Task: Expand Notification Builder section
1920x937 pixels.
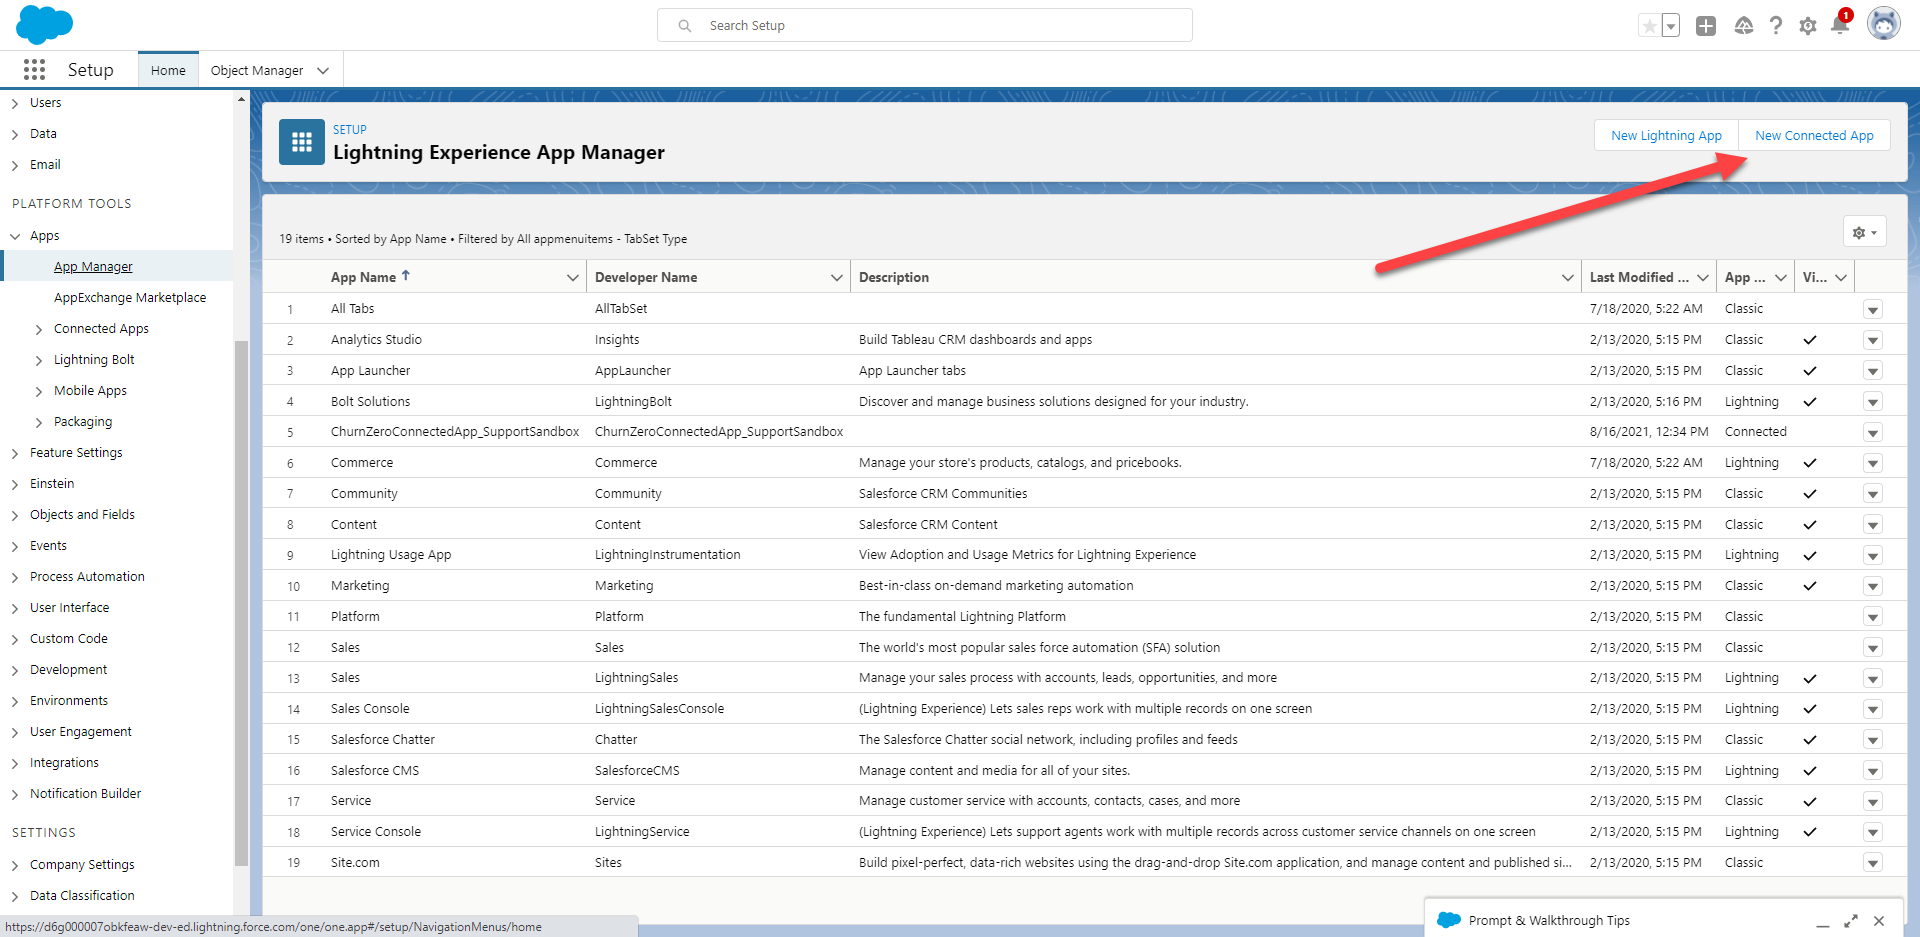Action: pyautogui.click(x=15, y=794)
